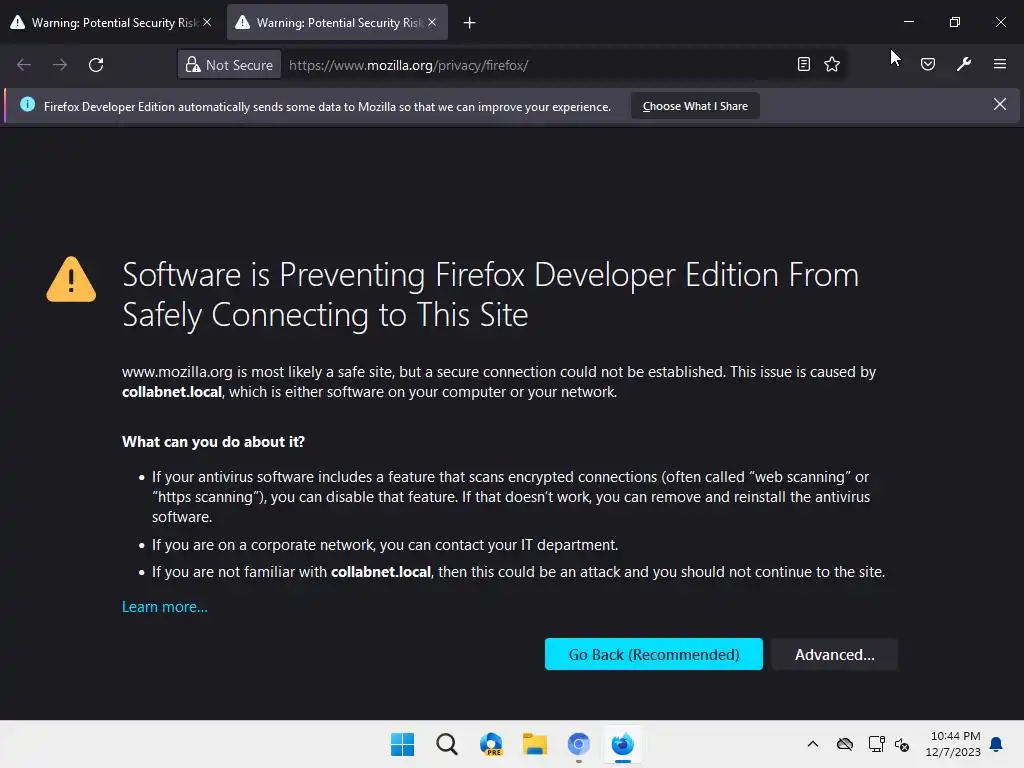
Task: Restore down the Firefox window
Action: [955, 22]
